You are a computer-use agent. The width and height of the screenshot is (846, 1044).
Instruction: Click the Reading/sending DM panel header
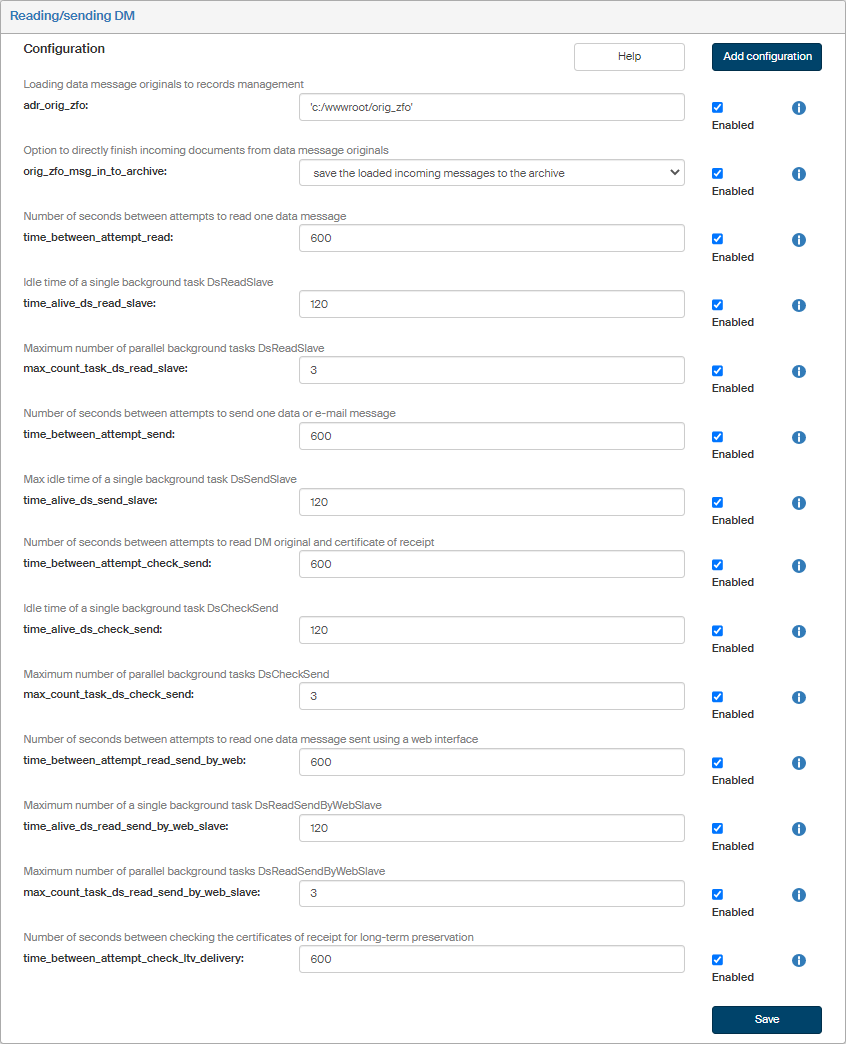[72, 15]
